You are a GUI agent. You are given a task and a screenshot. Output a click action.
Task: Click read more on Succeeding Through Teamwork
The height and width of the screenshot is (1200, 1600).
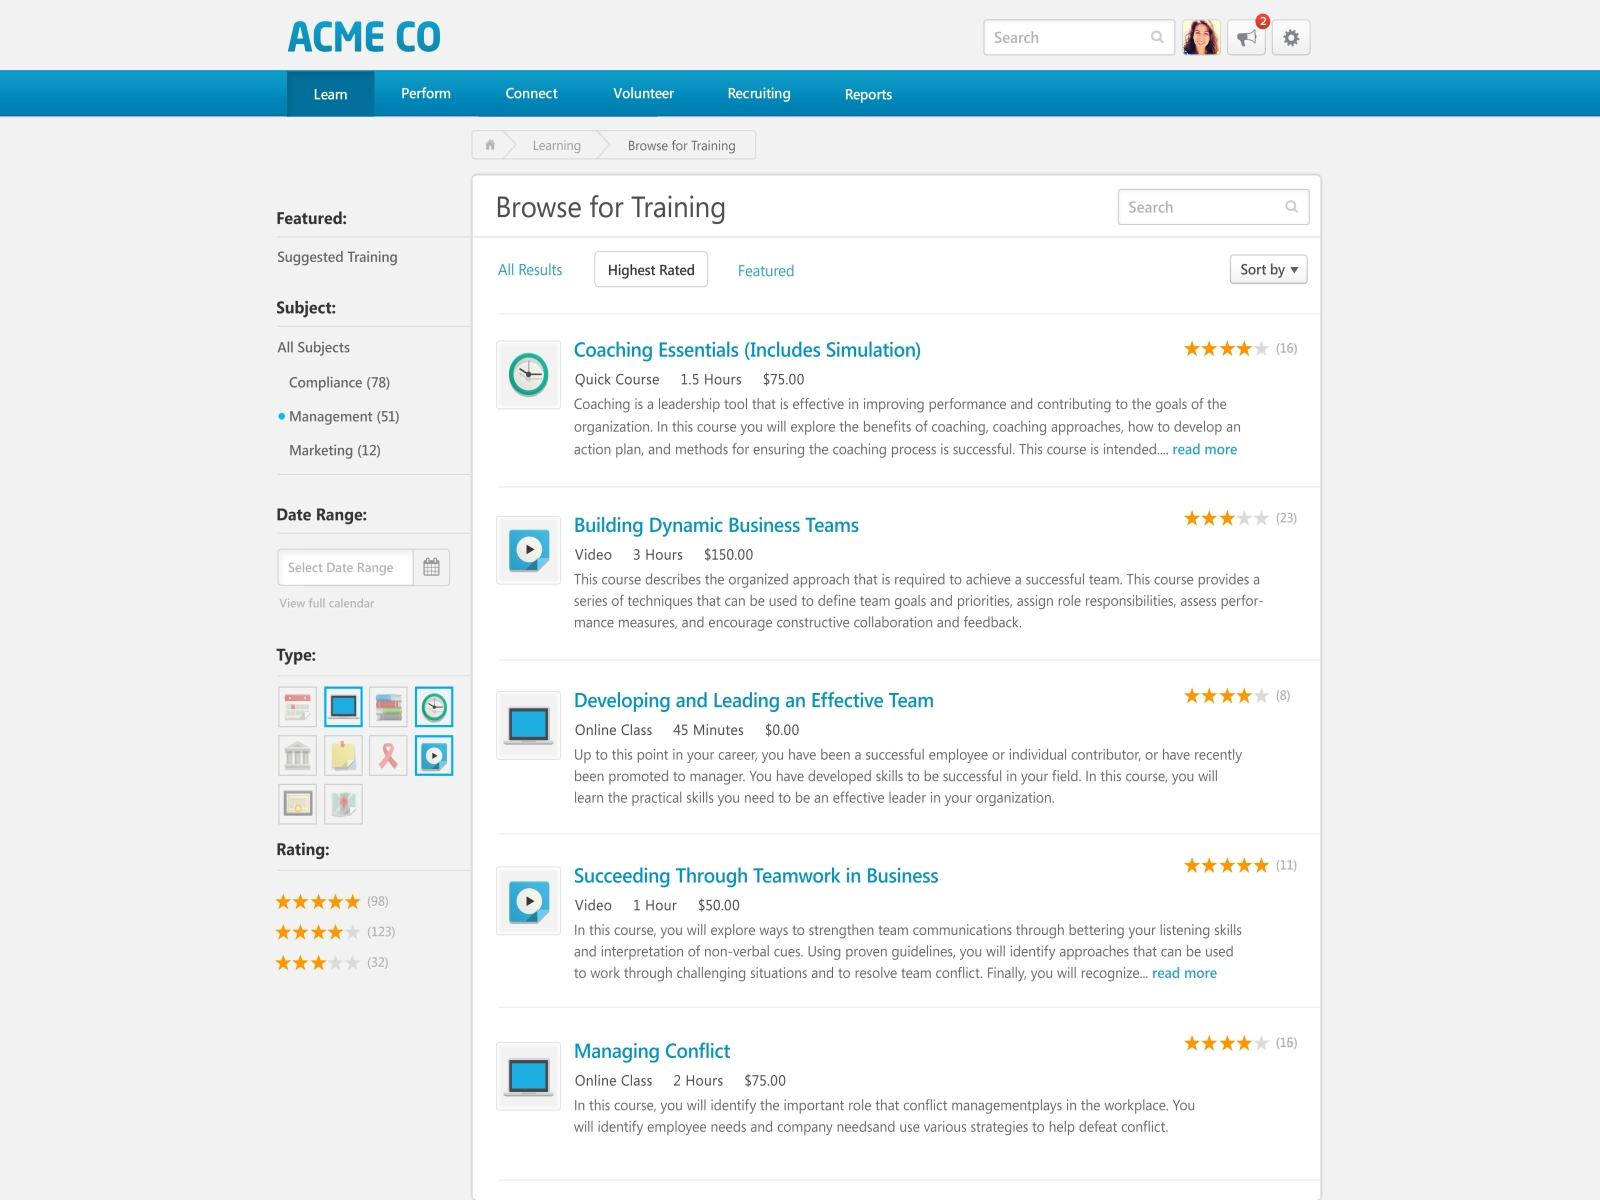(1184, 972)
